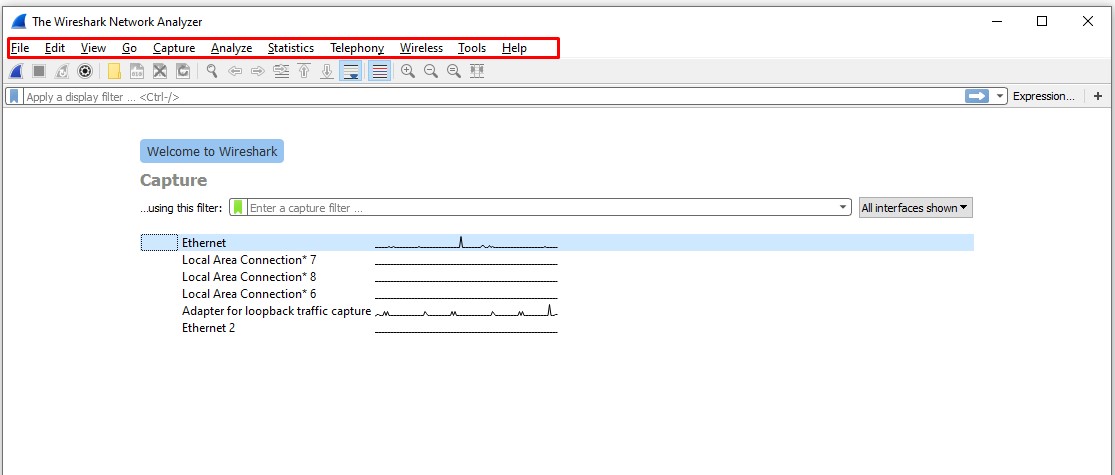Save this capture file icon
Viewport: 1115px width, 475px height.
(x=137, y=71)
